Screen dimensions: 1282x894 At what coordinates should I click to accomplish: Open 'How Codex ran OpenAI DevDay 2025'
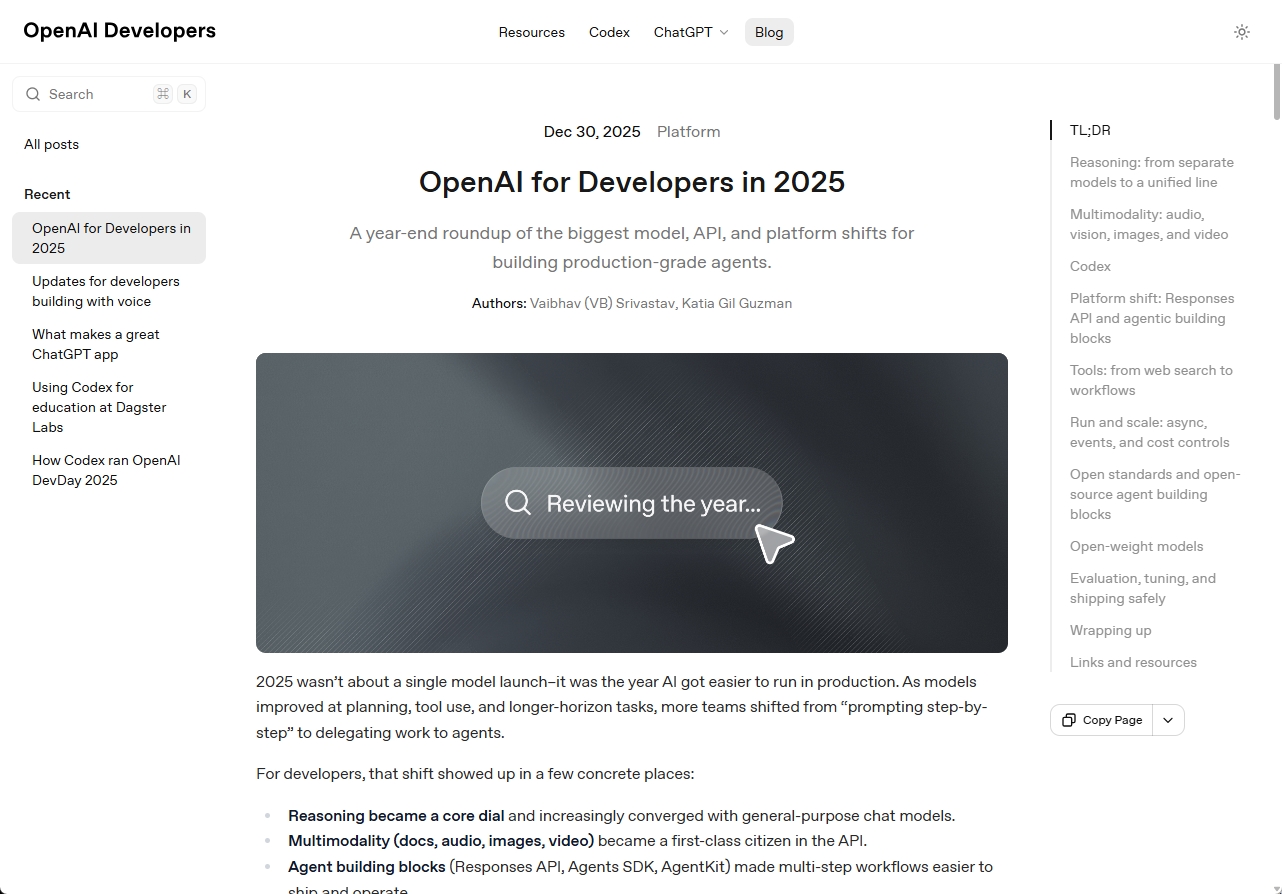(109, 470)
